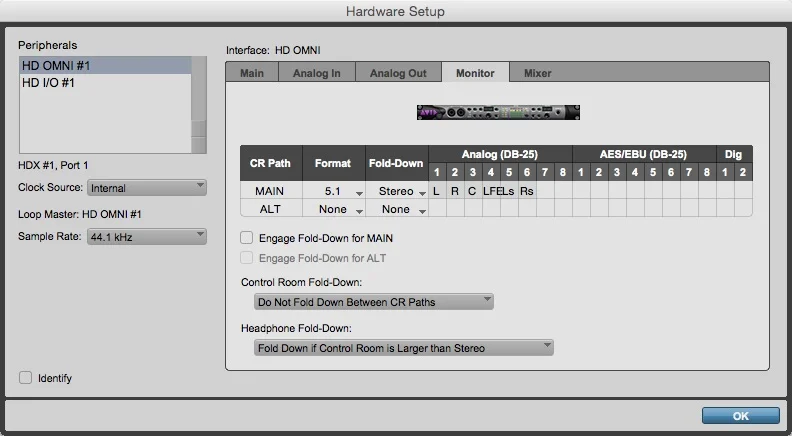
Task: Open MAIN path Fold-Down dropdown showing Stereo
Action: 397,191
